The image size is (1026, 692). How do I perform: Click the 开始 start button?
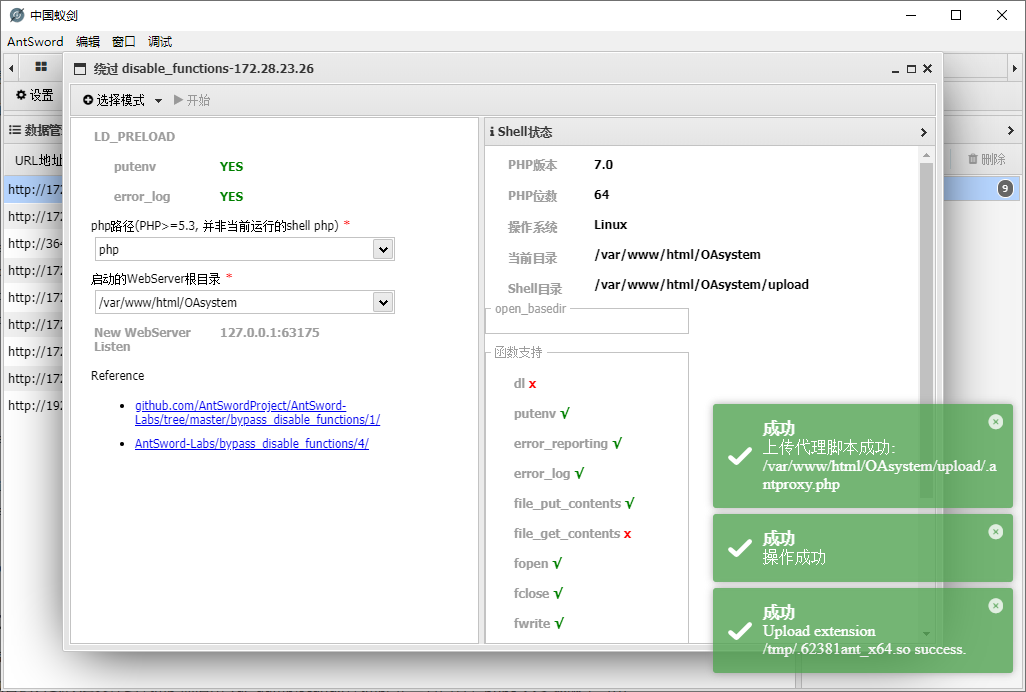[x=192, y=101]
